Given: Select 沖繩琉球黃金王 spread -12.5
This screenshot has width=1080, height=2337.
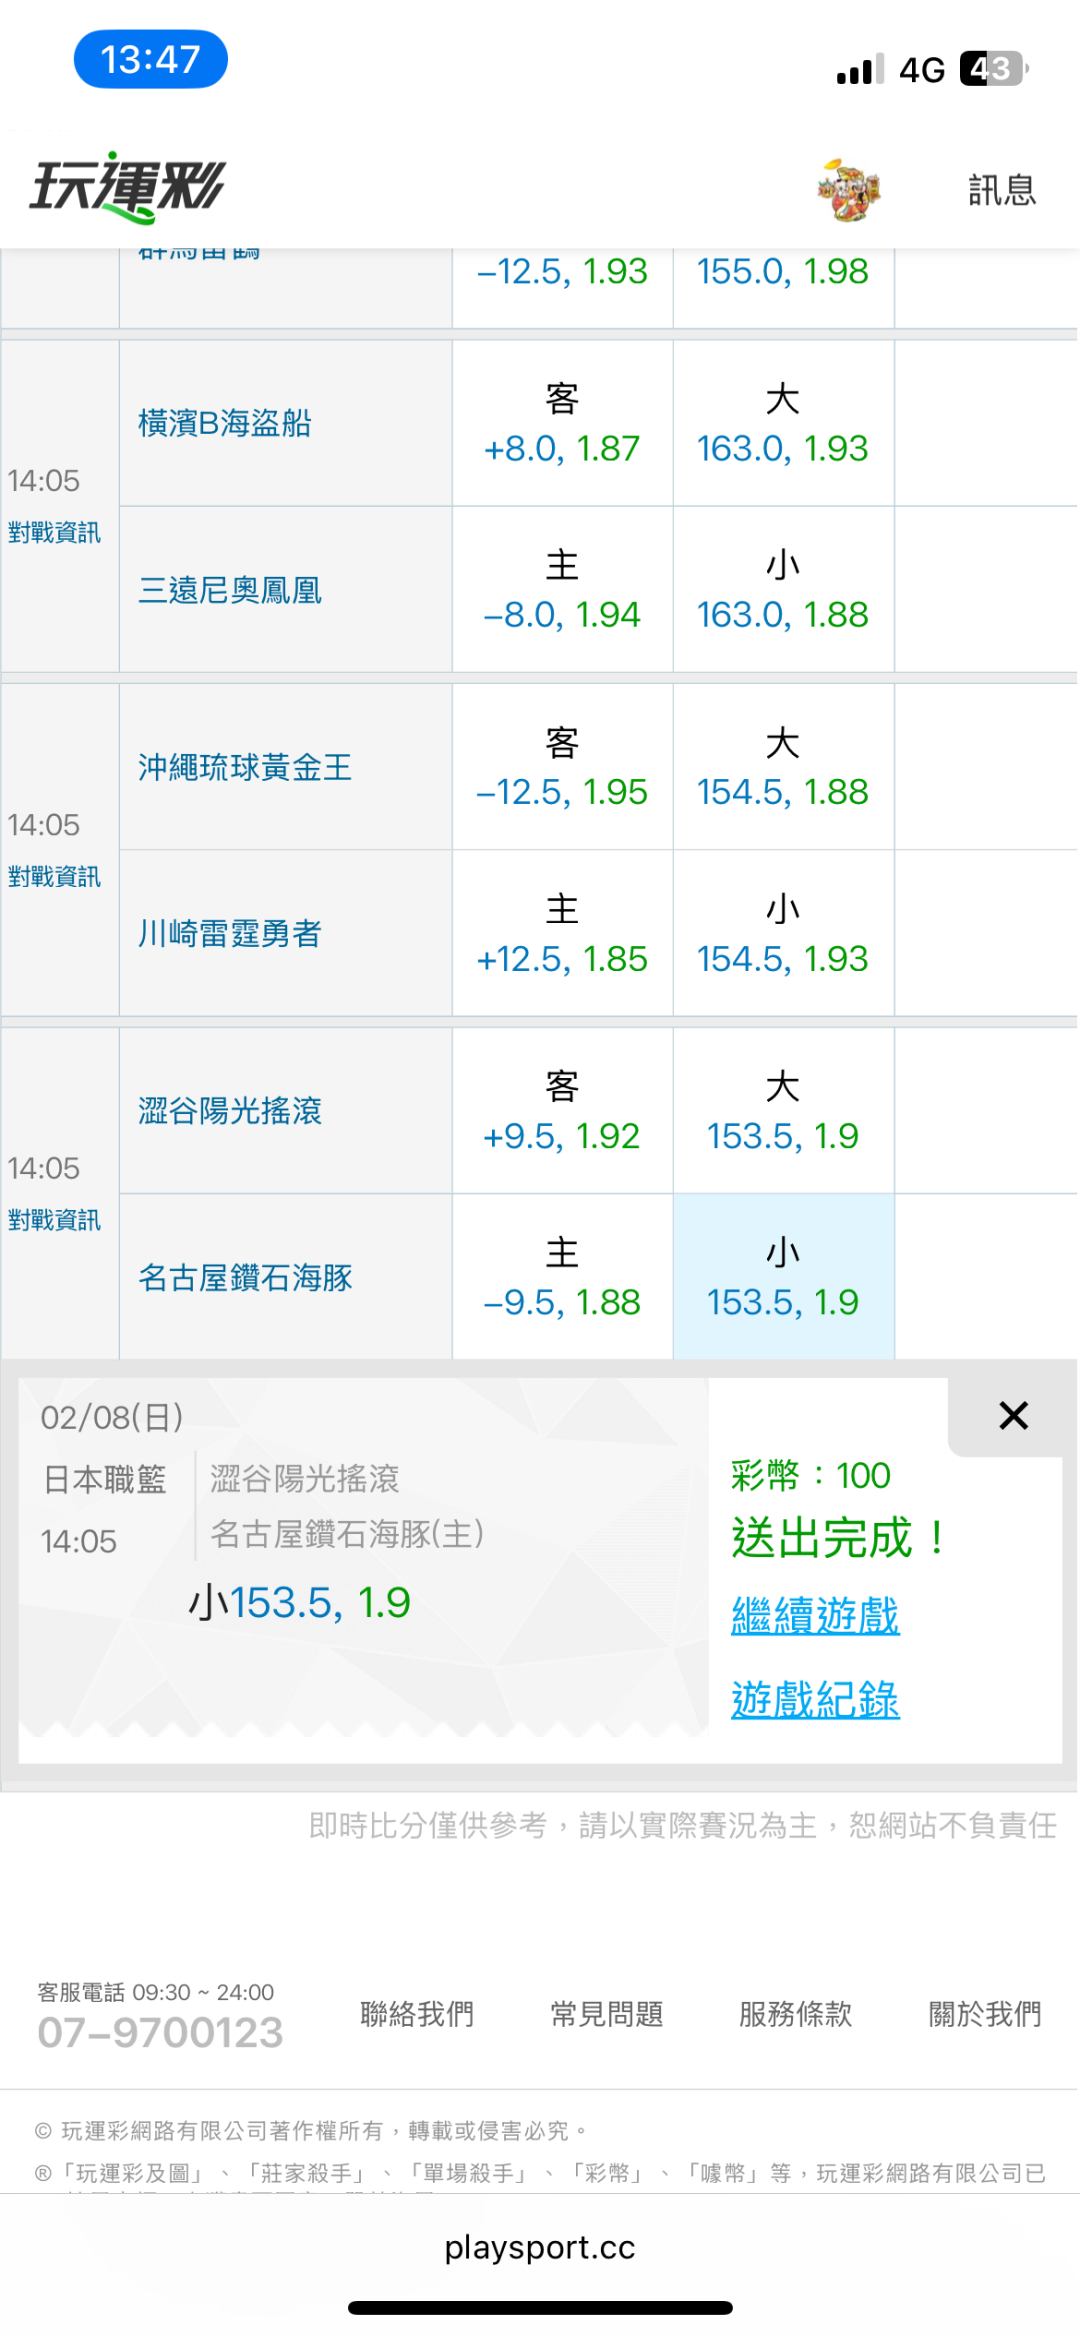Looking at the screenshot, I should [562, 768].
